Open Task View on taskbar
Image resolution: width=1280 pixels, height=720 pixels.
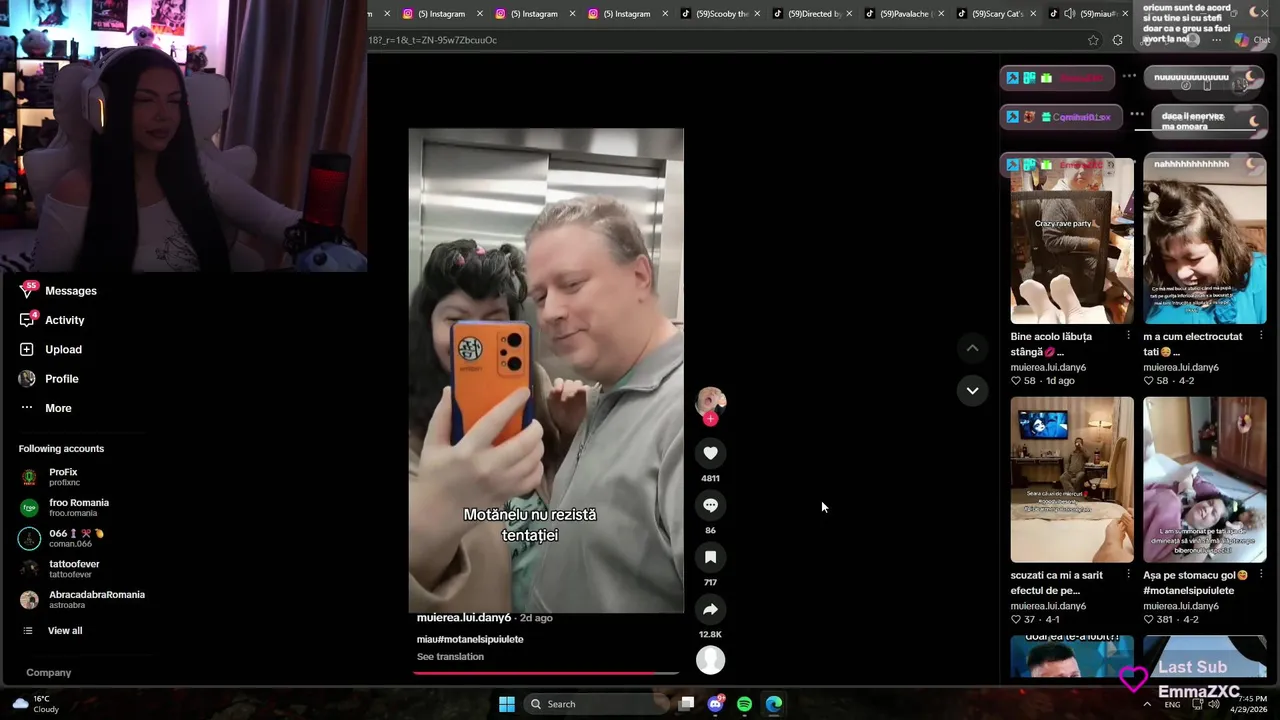coord(686,704)
